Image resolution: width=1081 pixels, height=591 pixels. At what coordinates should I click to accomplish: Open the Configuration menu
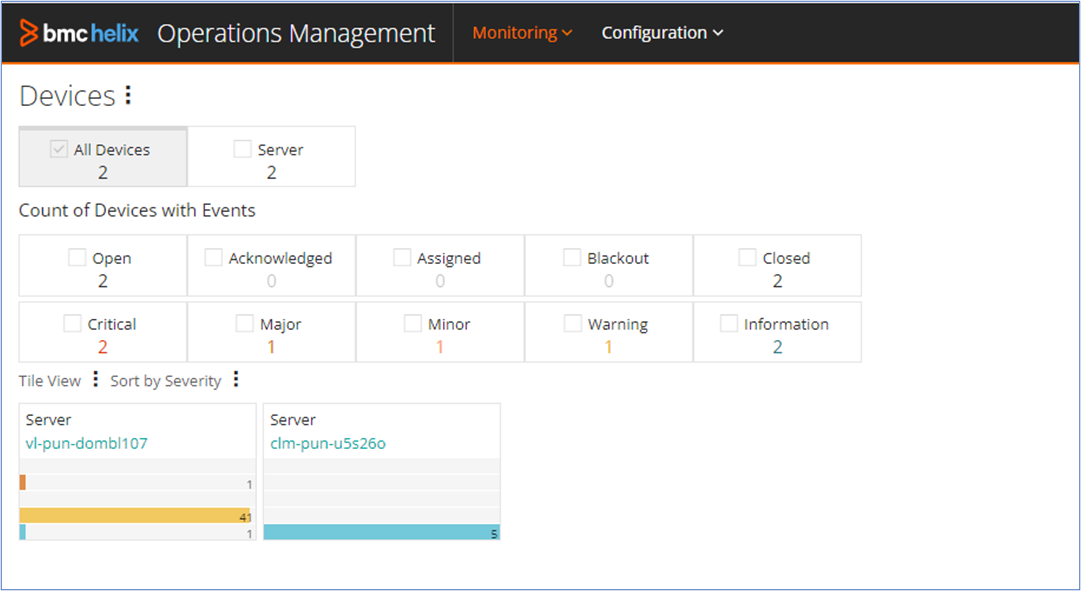[662, 32]
